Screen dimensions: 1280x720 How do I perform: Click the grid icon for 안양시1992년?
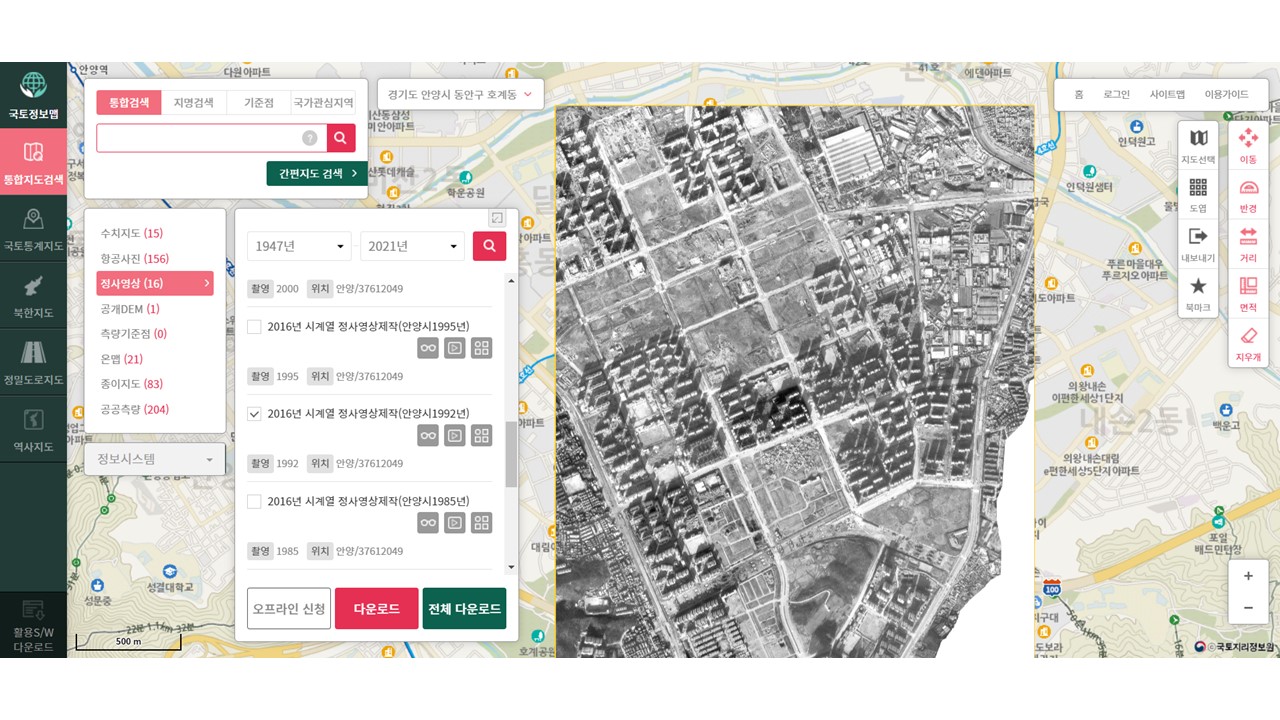tap(482, 435)
